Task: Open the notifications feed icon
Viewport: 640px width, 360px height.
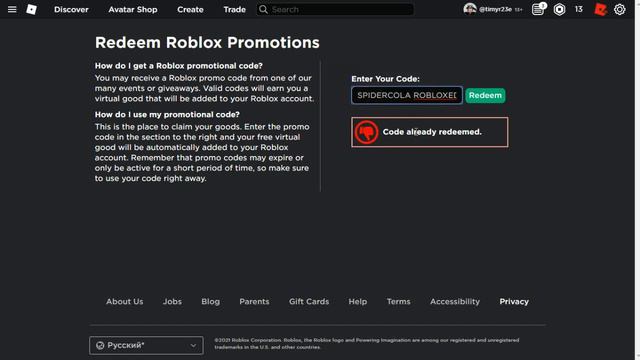Action: (538, 9)
